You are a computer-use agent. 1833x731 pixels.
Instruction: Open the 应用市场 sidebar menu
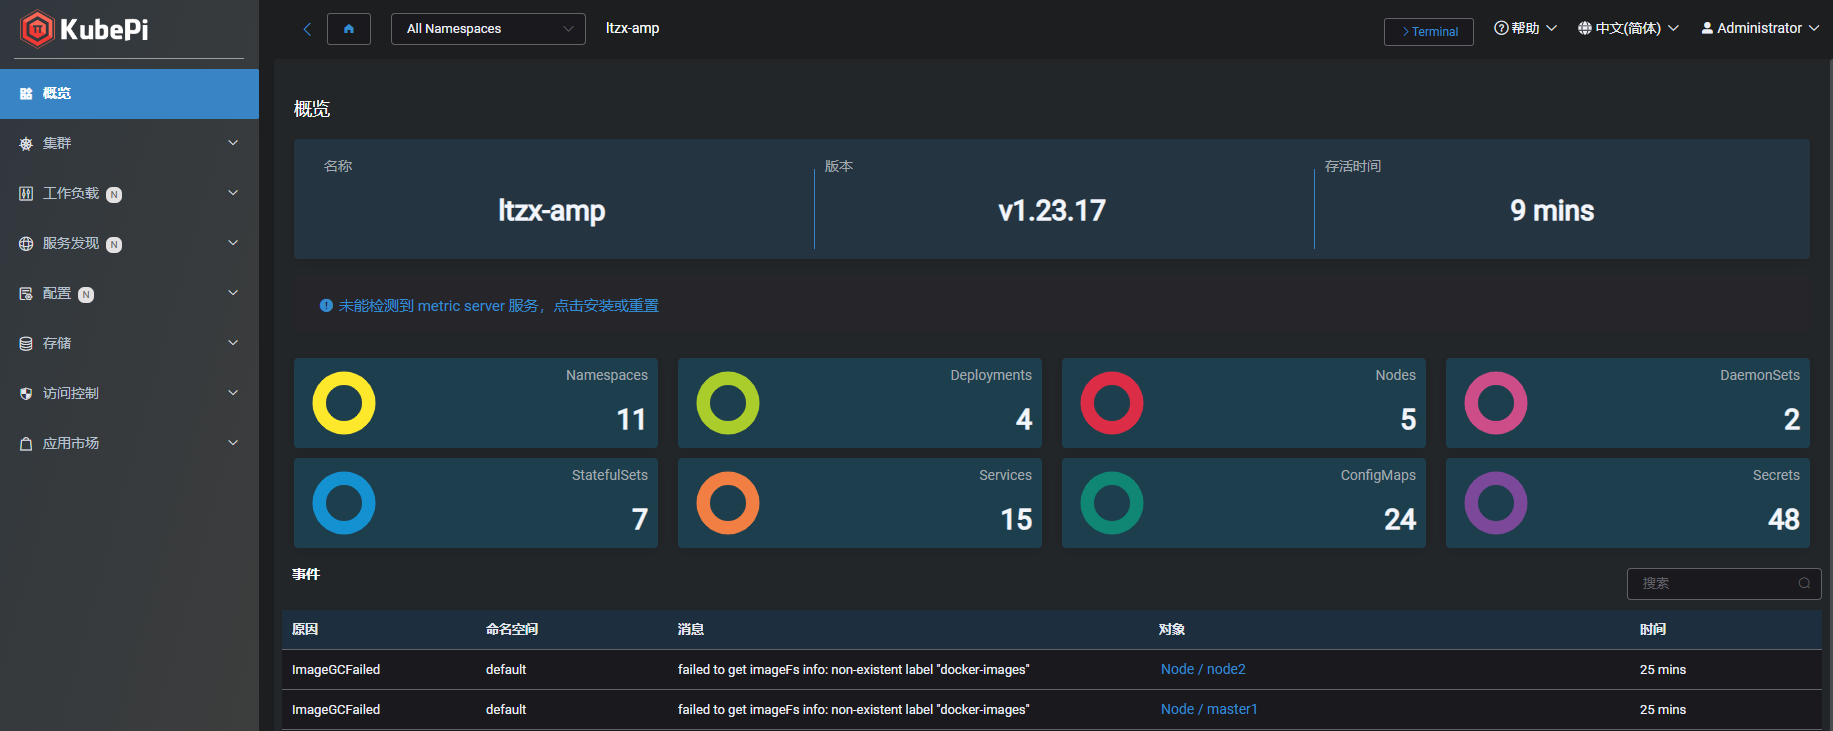(x=129, y=444)
